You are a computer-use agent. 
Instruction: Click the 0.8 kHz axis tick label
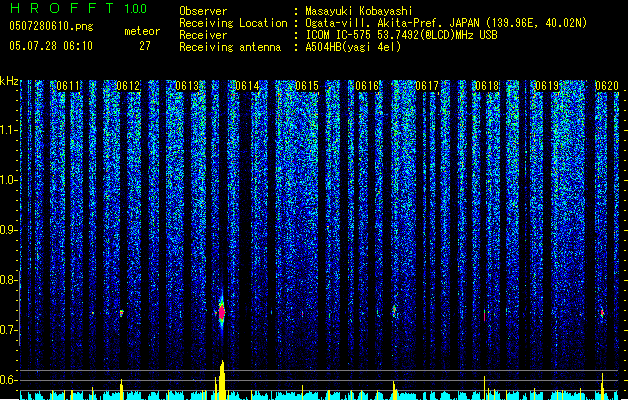tap(8, 280)
